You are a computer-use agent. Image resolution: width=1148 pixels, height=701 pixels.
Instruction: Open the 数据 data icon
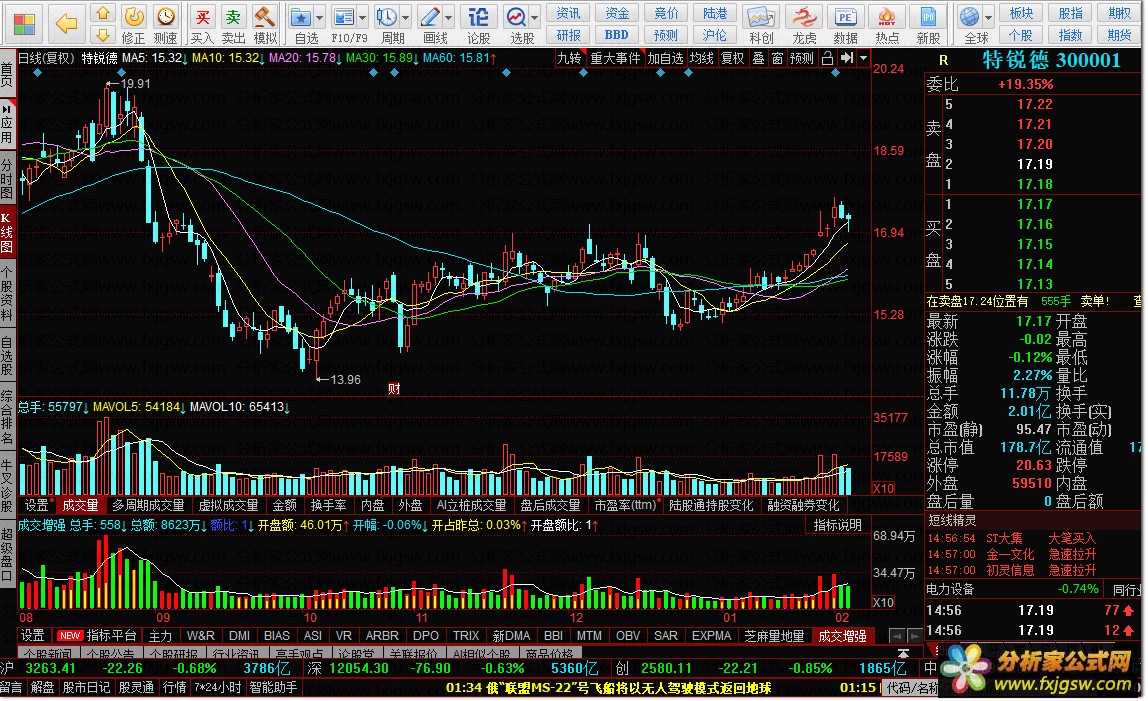tap(845, 23)
